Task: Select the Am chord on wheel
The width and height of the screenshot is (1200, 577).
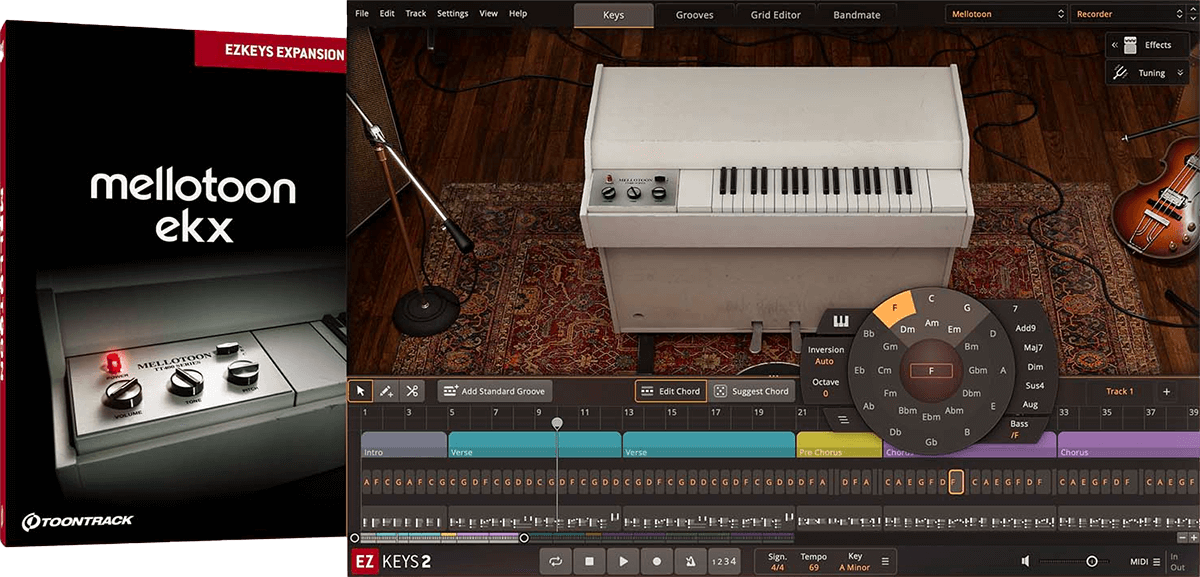Action: [x=931, y=323]
